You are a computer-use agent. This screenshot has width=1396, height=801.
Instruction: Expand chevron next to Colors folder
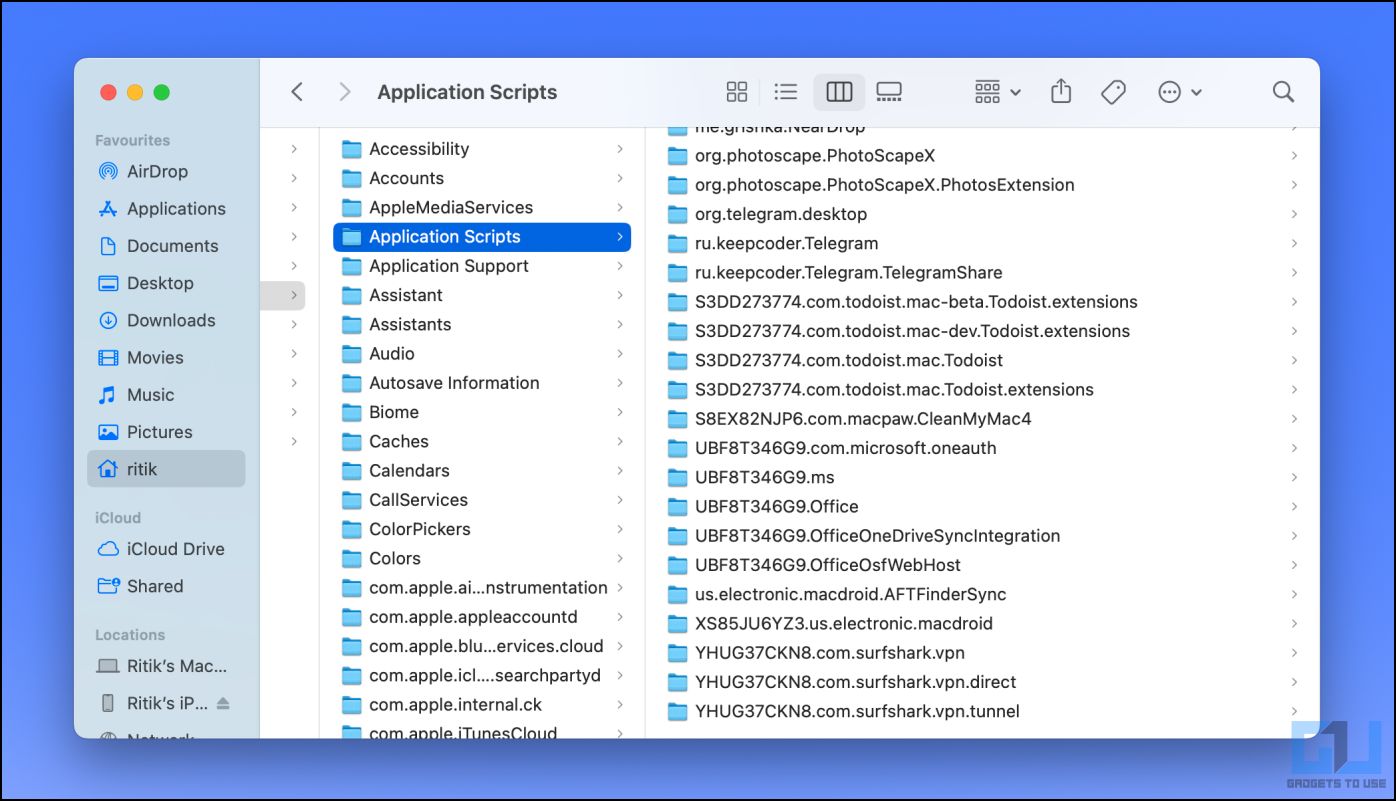[x=620, y=558]
